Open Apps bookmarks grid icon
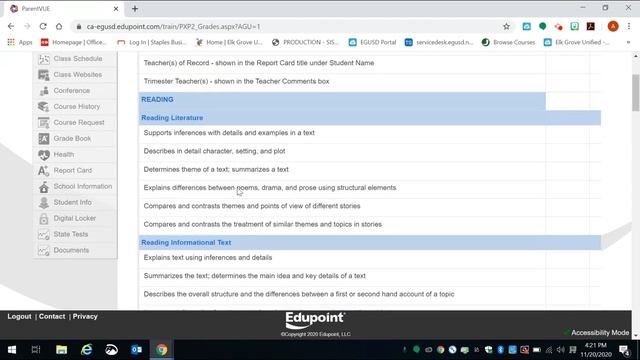 11,42
